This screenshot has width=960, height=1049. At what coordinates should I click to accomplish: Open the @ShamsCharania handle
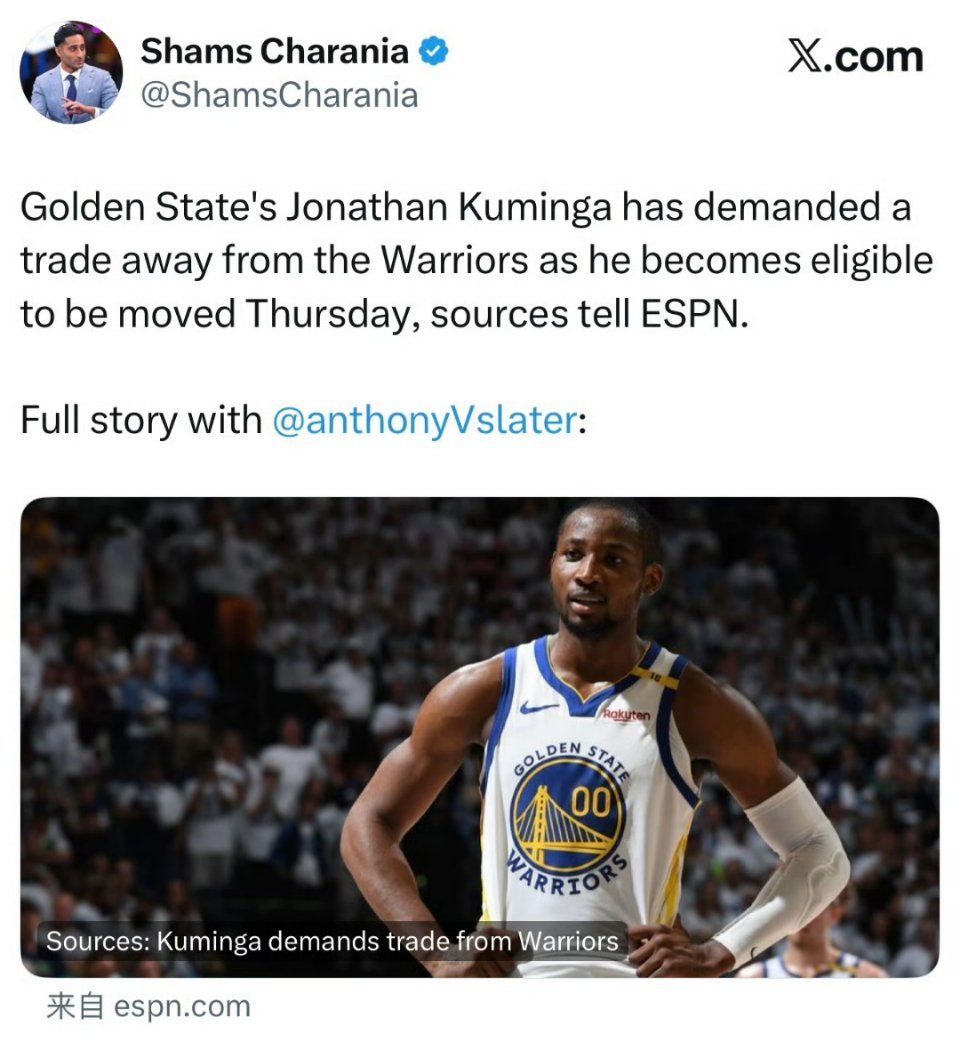tap(280, 95)
